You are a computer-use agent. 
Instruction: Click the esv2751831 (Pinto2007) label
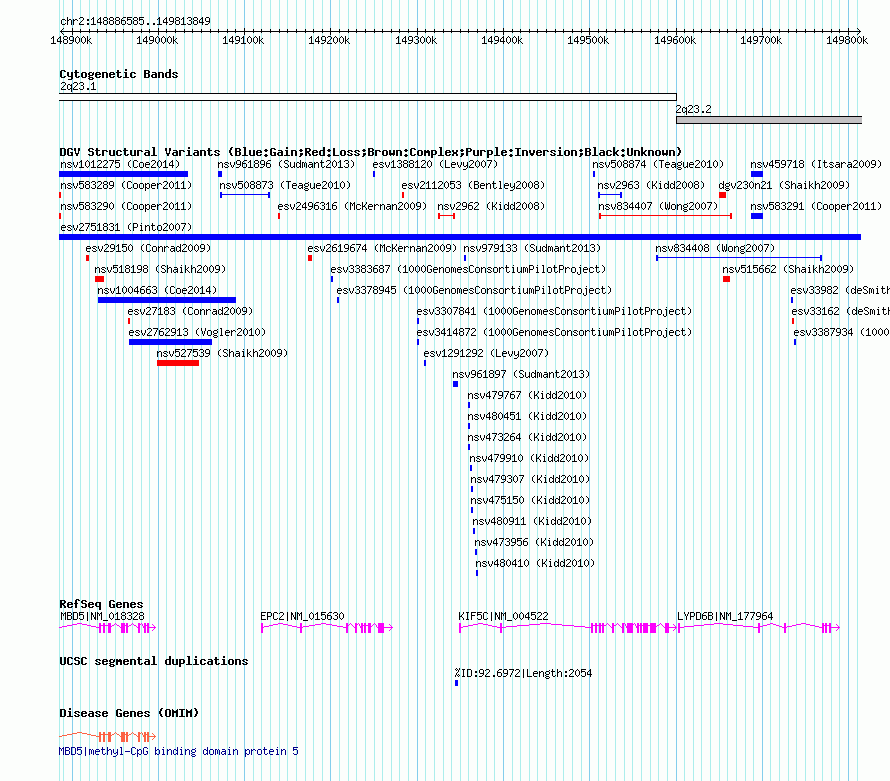pos(126,227)
